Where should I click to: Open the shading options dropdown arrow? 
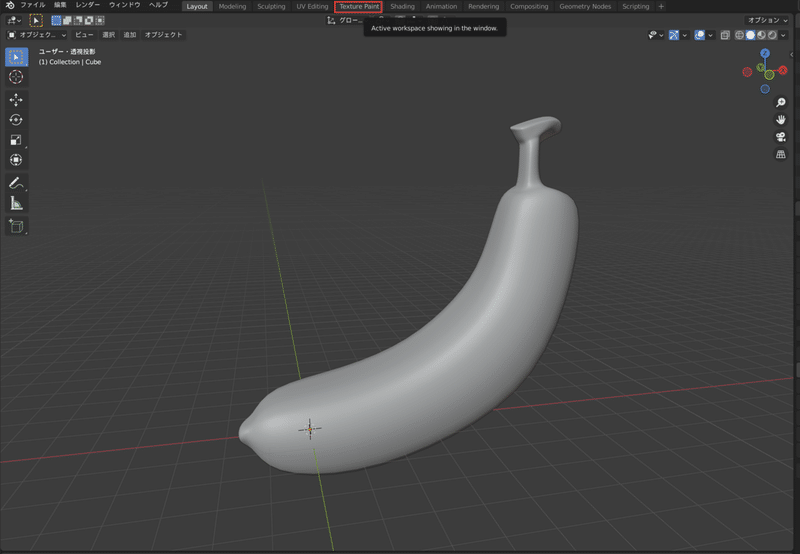tap(783, 35)
